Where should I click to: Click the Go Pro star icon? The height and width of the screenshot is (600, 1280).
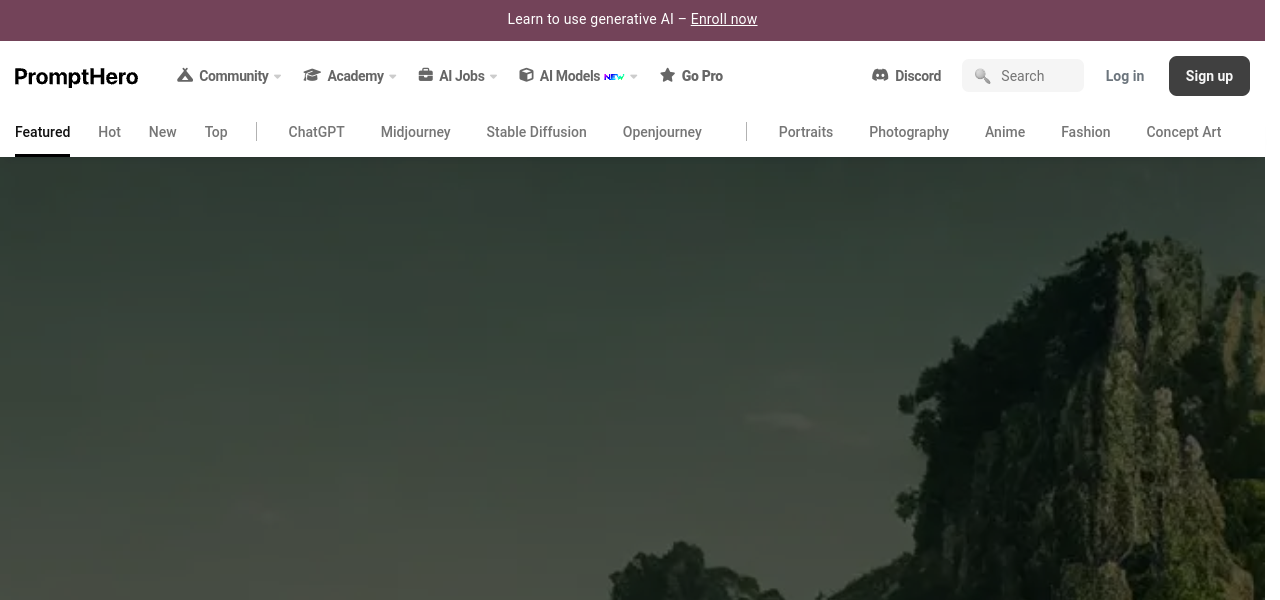pos(667,75)
